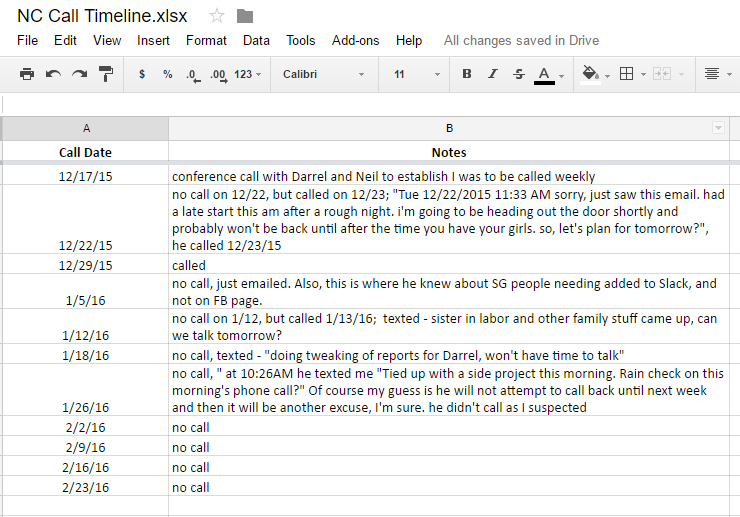Select column B header
This screenshot has height=517, width=740.
click(x=449, y=128)
